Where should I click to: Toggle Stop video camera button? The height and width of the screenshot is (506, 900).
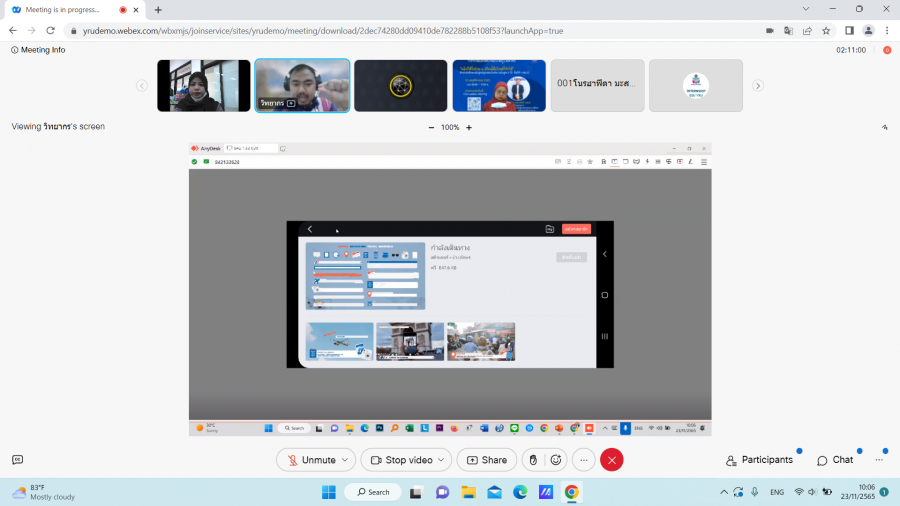click(x=399, y=460)
